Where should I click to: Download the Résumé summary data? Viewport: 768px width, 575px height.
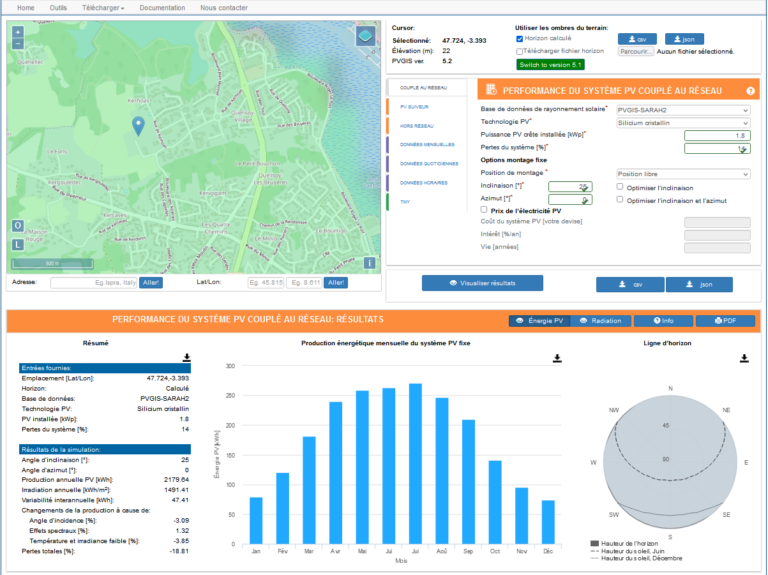tap(186, 357)
